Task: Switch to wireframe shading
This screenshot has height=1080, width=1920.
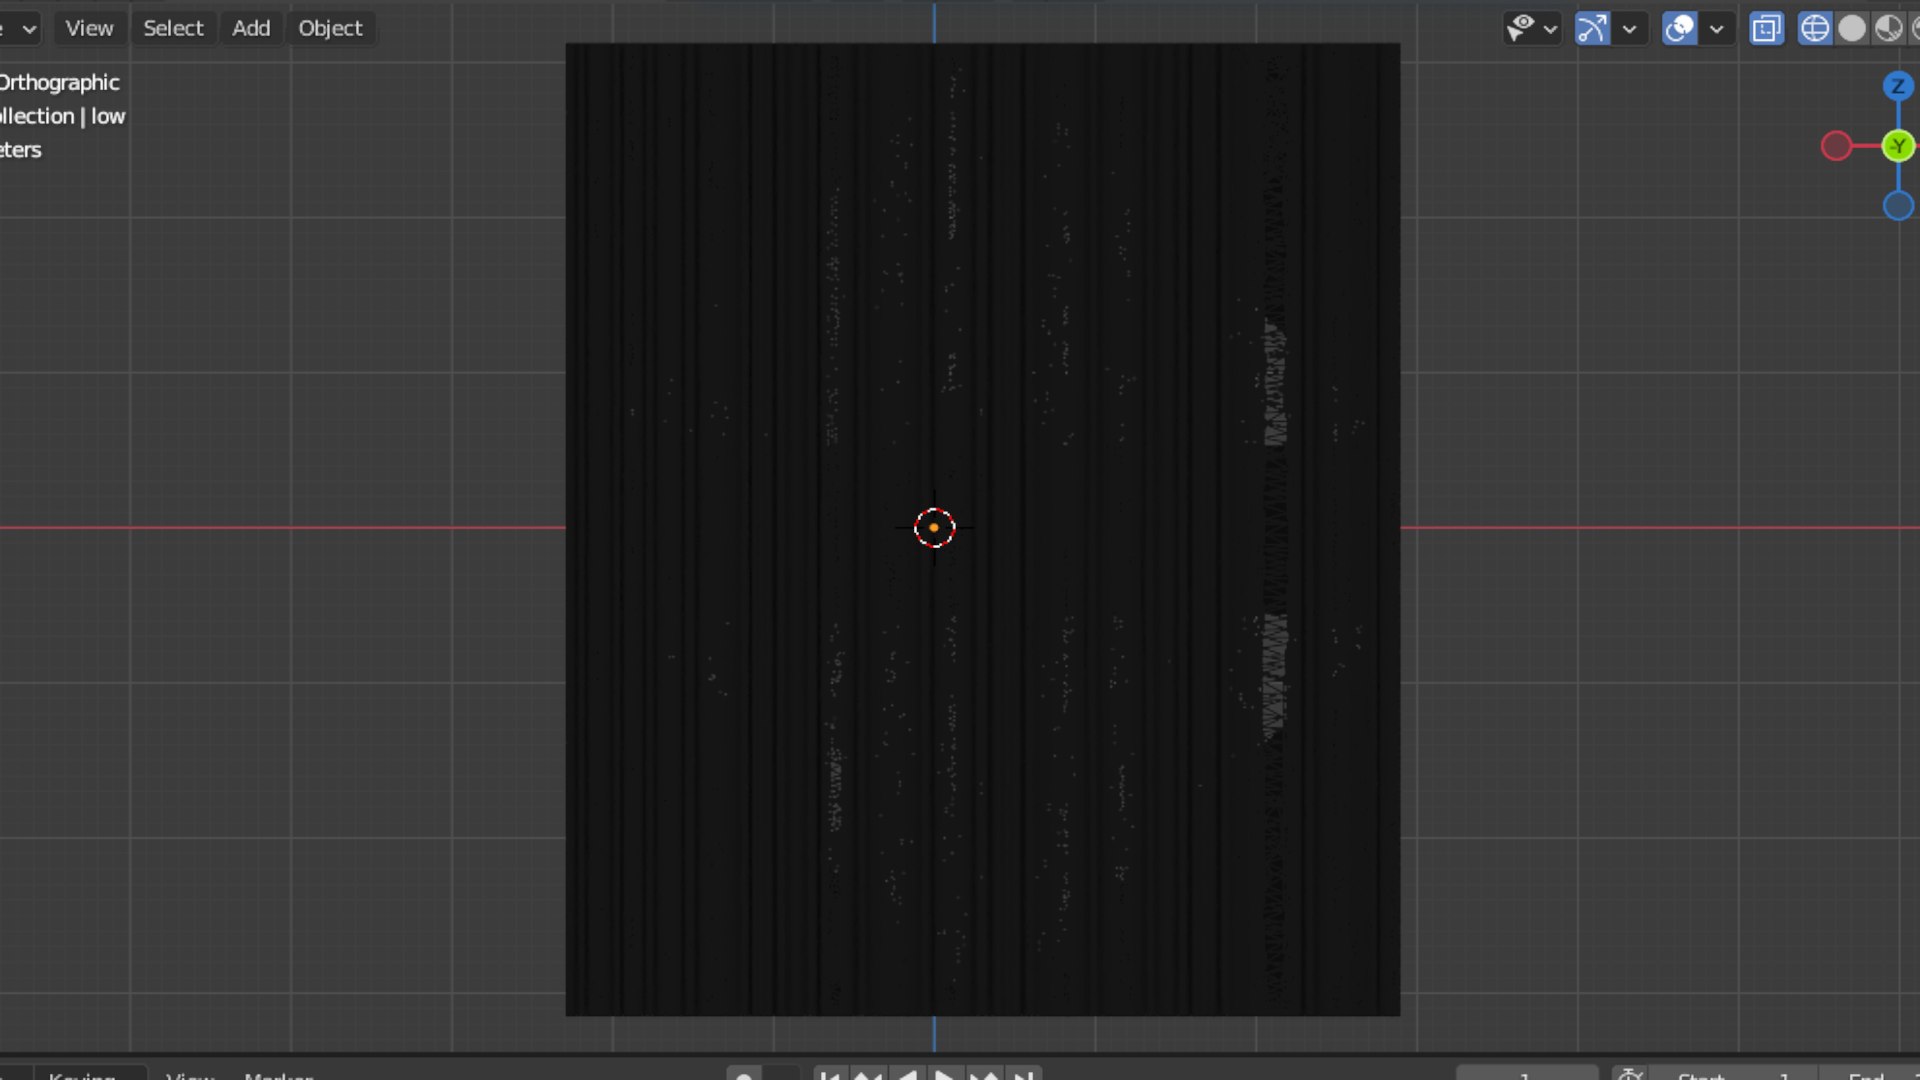Action: (x=1814, y=28)
